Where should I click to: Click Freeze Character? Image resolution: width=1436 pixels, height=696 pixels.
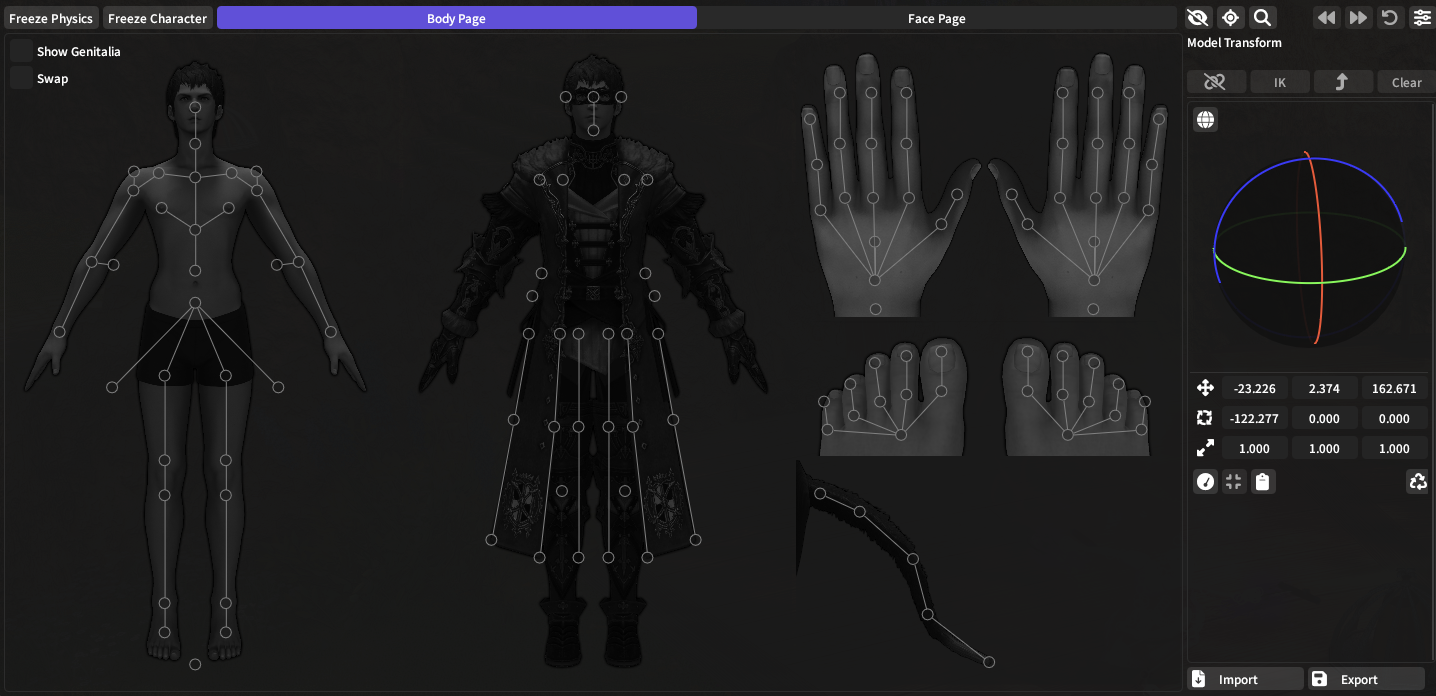[x=158, y=18]
